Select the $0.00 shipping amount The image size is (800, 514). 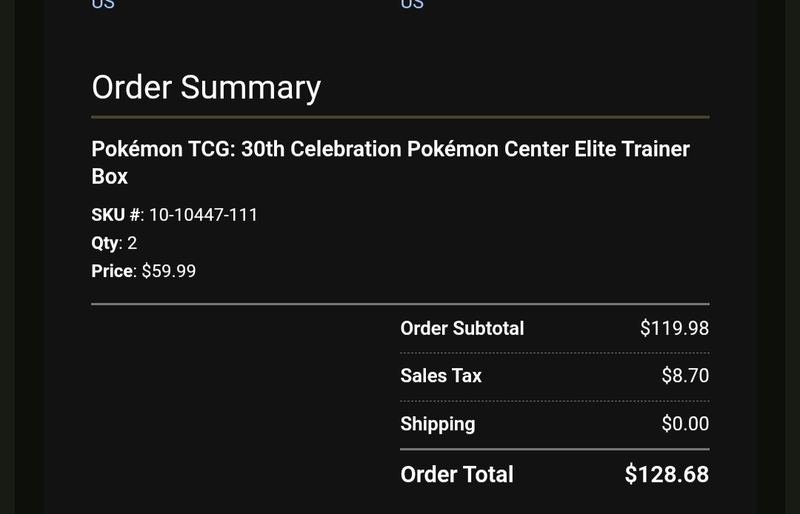(685, 424)
